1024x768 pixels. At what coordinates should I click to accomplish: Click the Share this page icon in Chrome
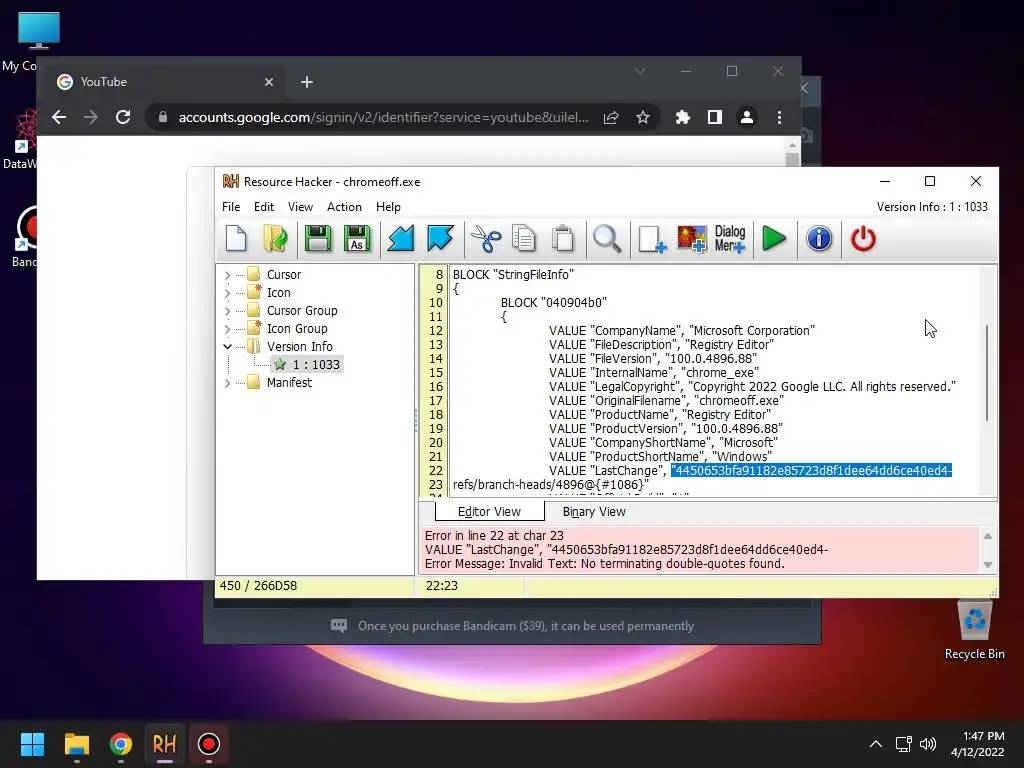(611, 118)
